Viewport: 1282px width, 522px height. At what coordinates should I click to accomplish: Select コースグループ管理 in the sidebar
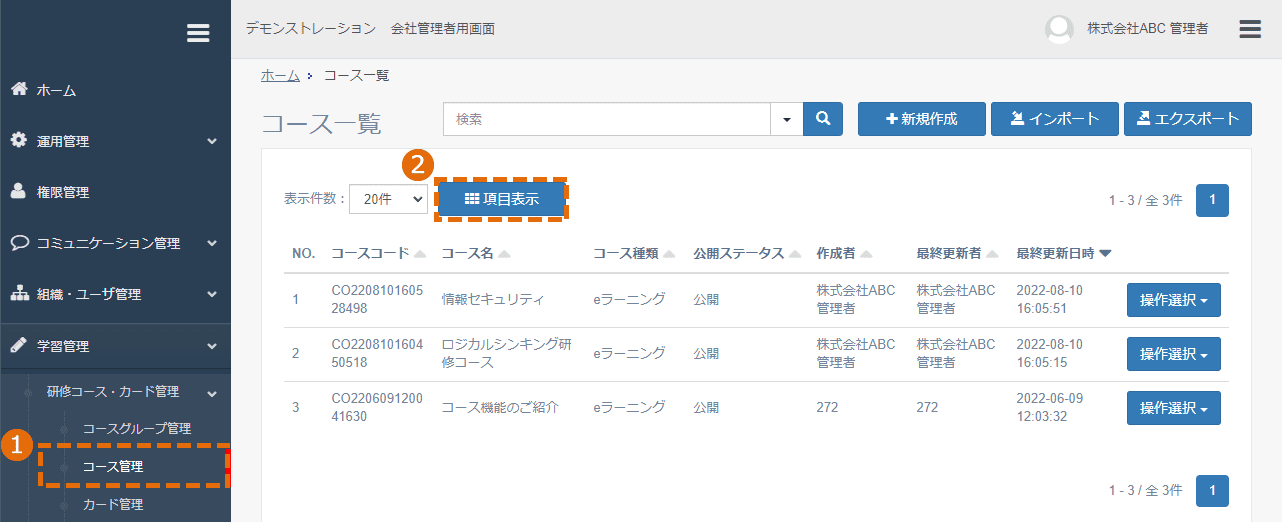coord(136,428)
